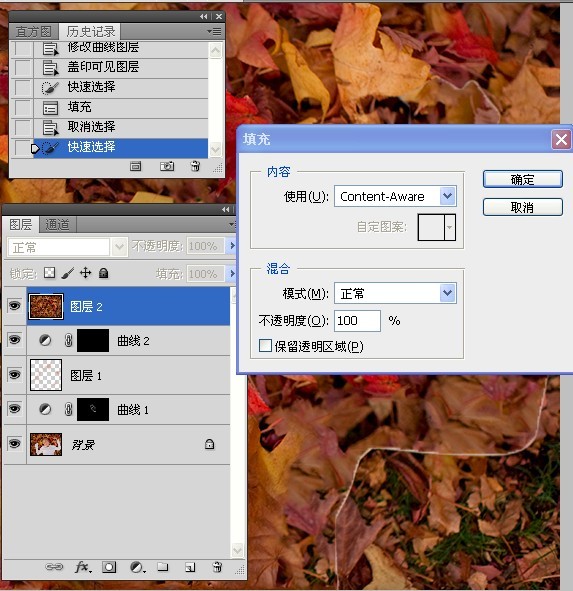Switch to 直方图 tab
573x591 pixels.
(x=34, y=32)
